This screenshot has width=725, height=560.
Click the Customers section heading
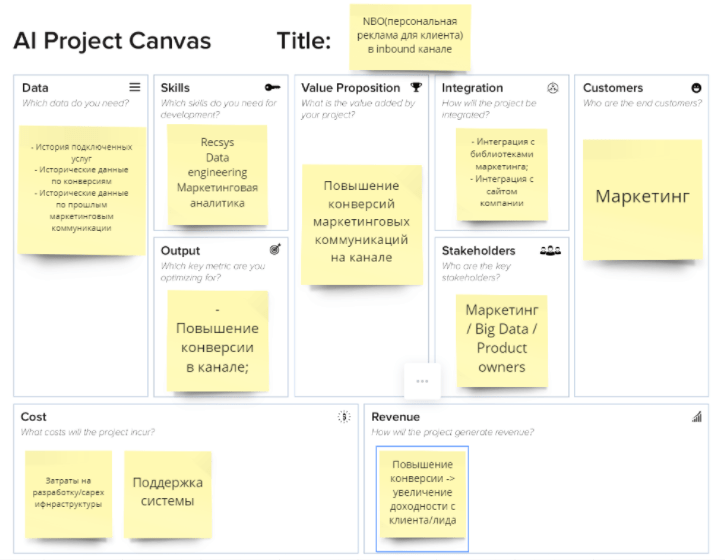tap(613, 88)
